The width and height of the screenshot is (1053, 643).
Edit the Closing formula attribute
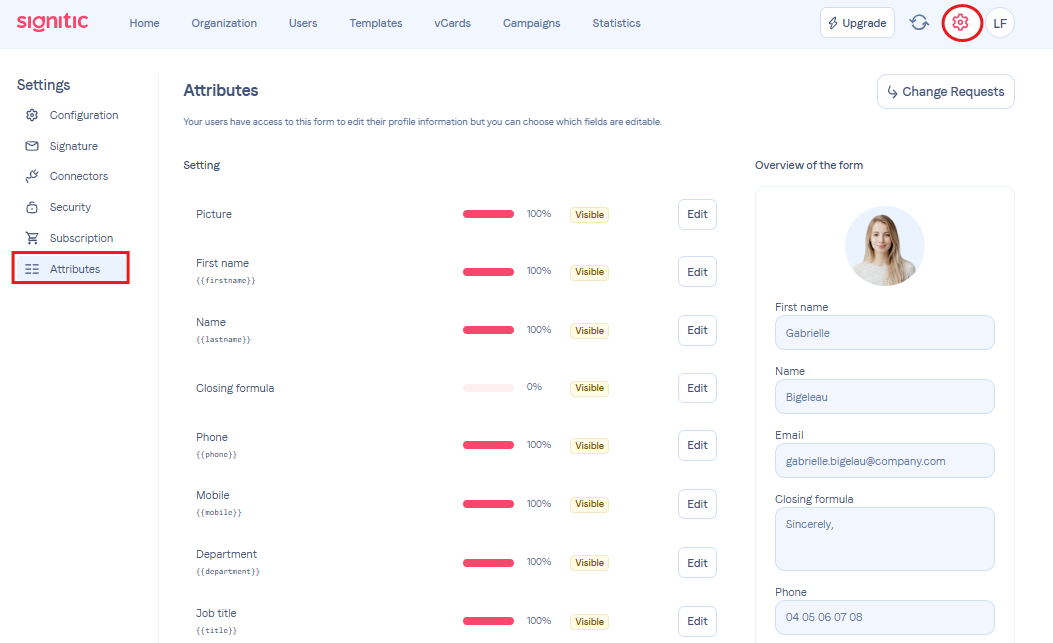[697, 388]
